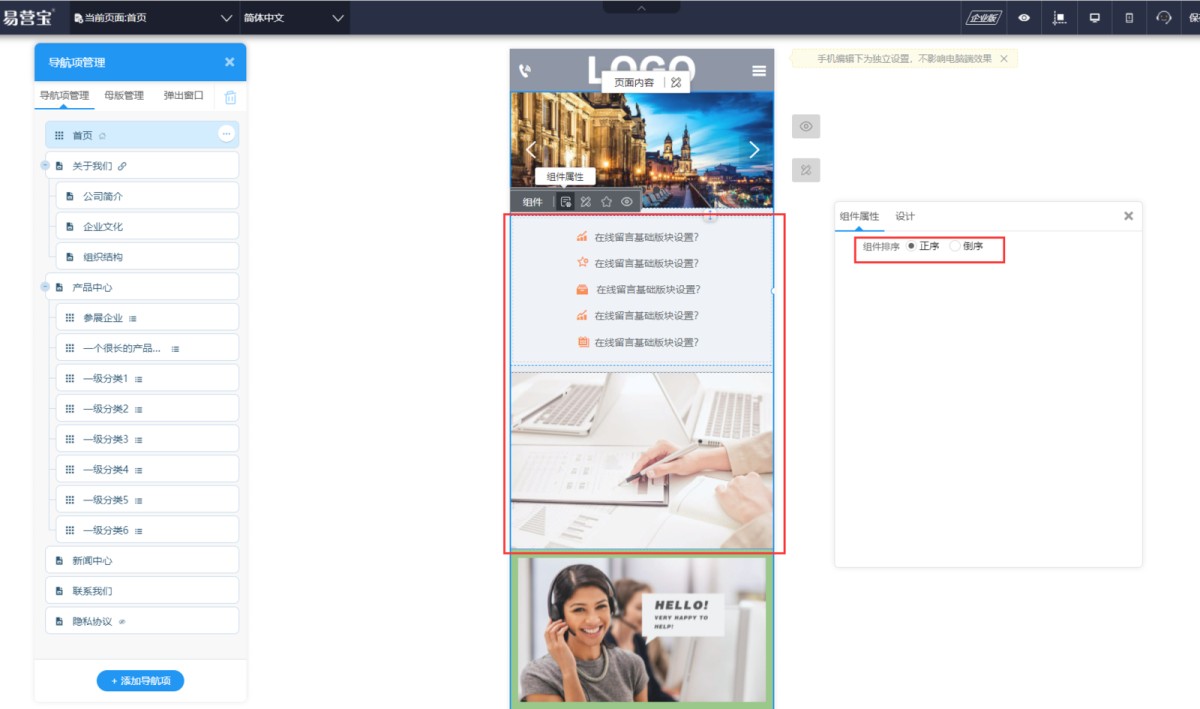Click the 页面内容 label button

coord(634,83)
